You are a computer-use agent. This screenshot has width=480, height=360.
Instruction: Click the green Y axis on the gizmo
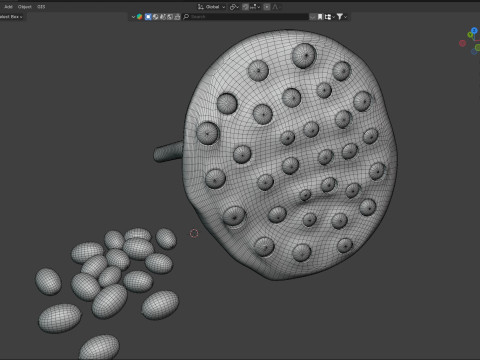click(470, 35)
